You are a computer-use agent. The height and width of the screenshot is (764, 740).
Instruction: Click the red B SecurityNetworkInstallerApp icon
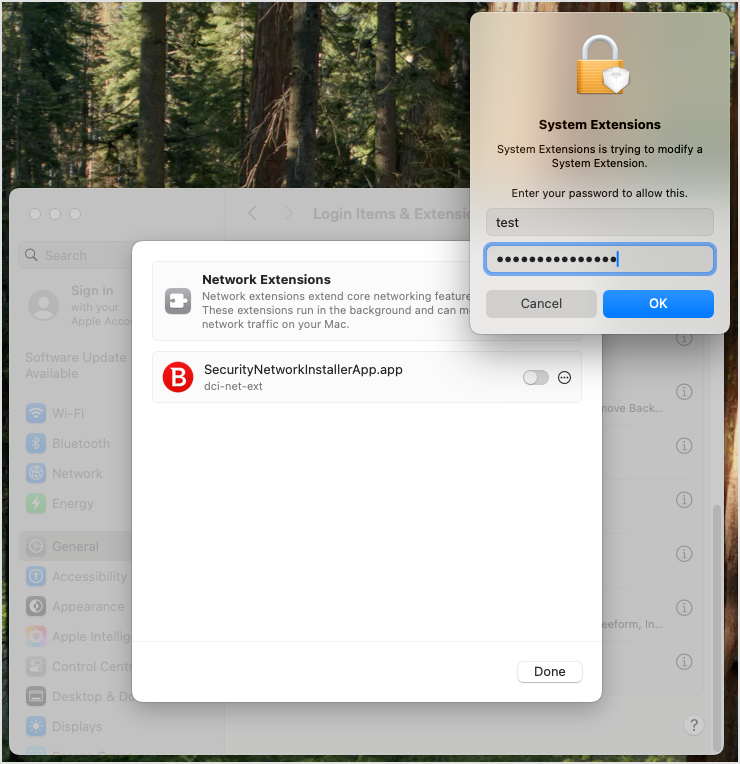tap(178, 377)
